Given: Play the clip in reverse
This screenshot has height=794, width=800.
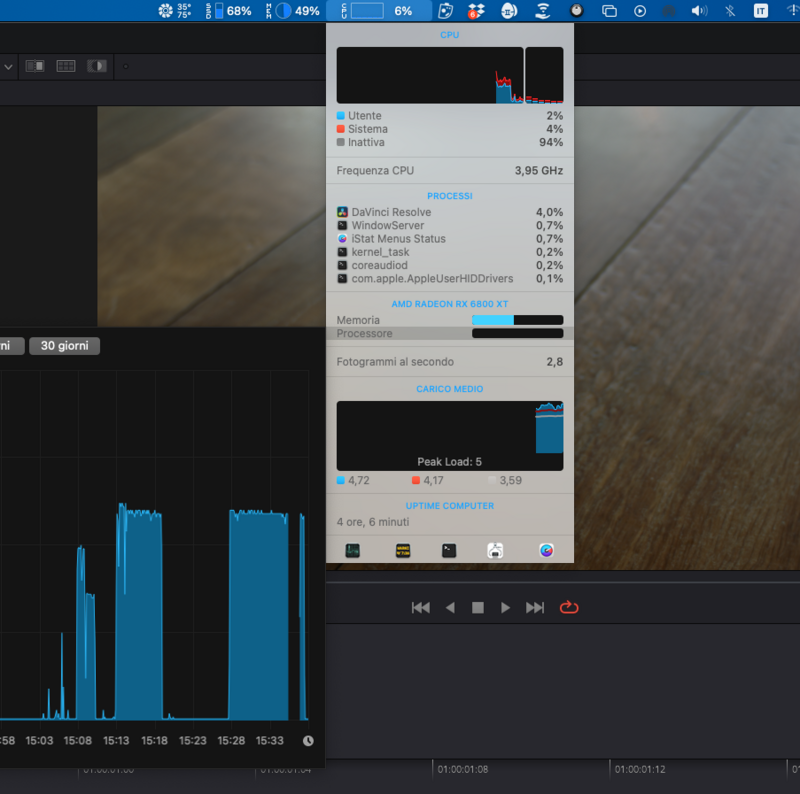Looking at the screenshot, I should [x=450, y=607].
